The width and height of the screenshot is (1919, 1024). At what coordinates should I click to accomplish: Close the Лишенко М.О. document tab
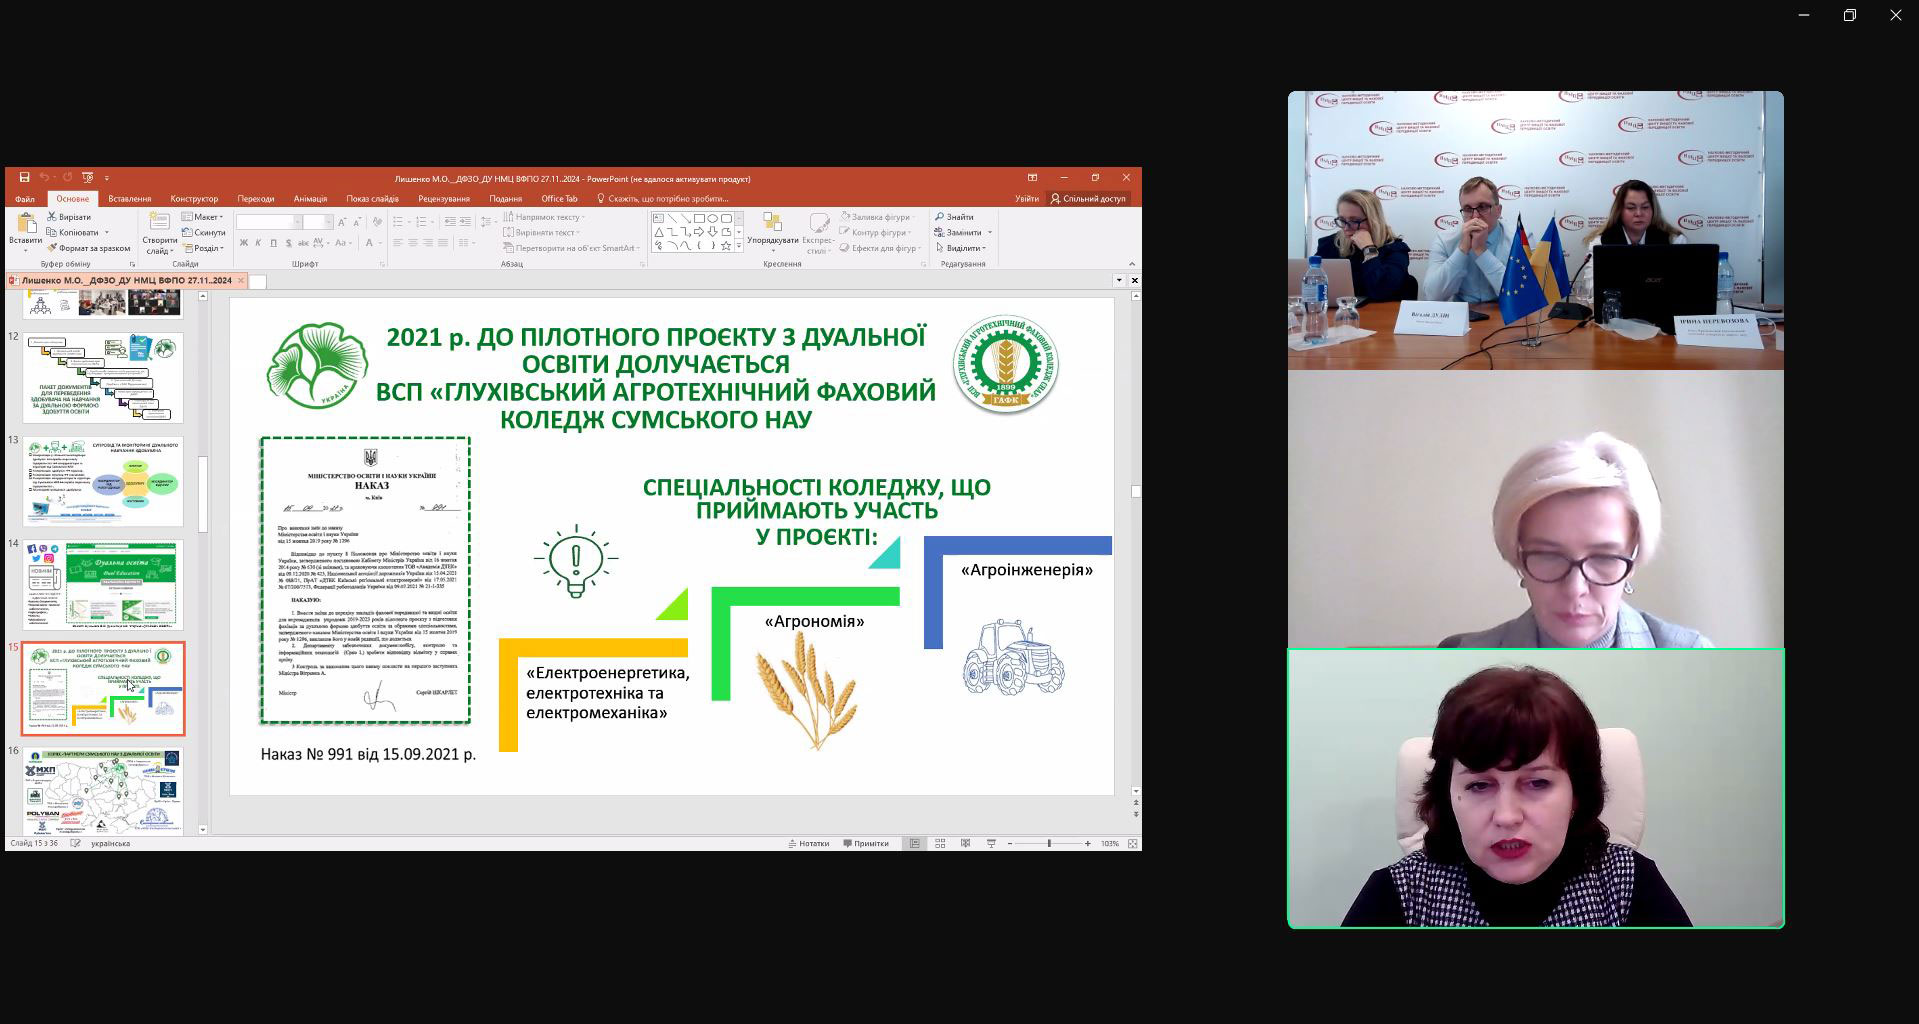click(241, 281)
